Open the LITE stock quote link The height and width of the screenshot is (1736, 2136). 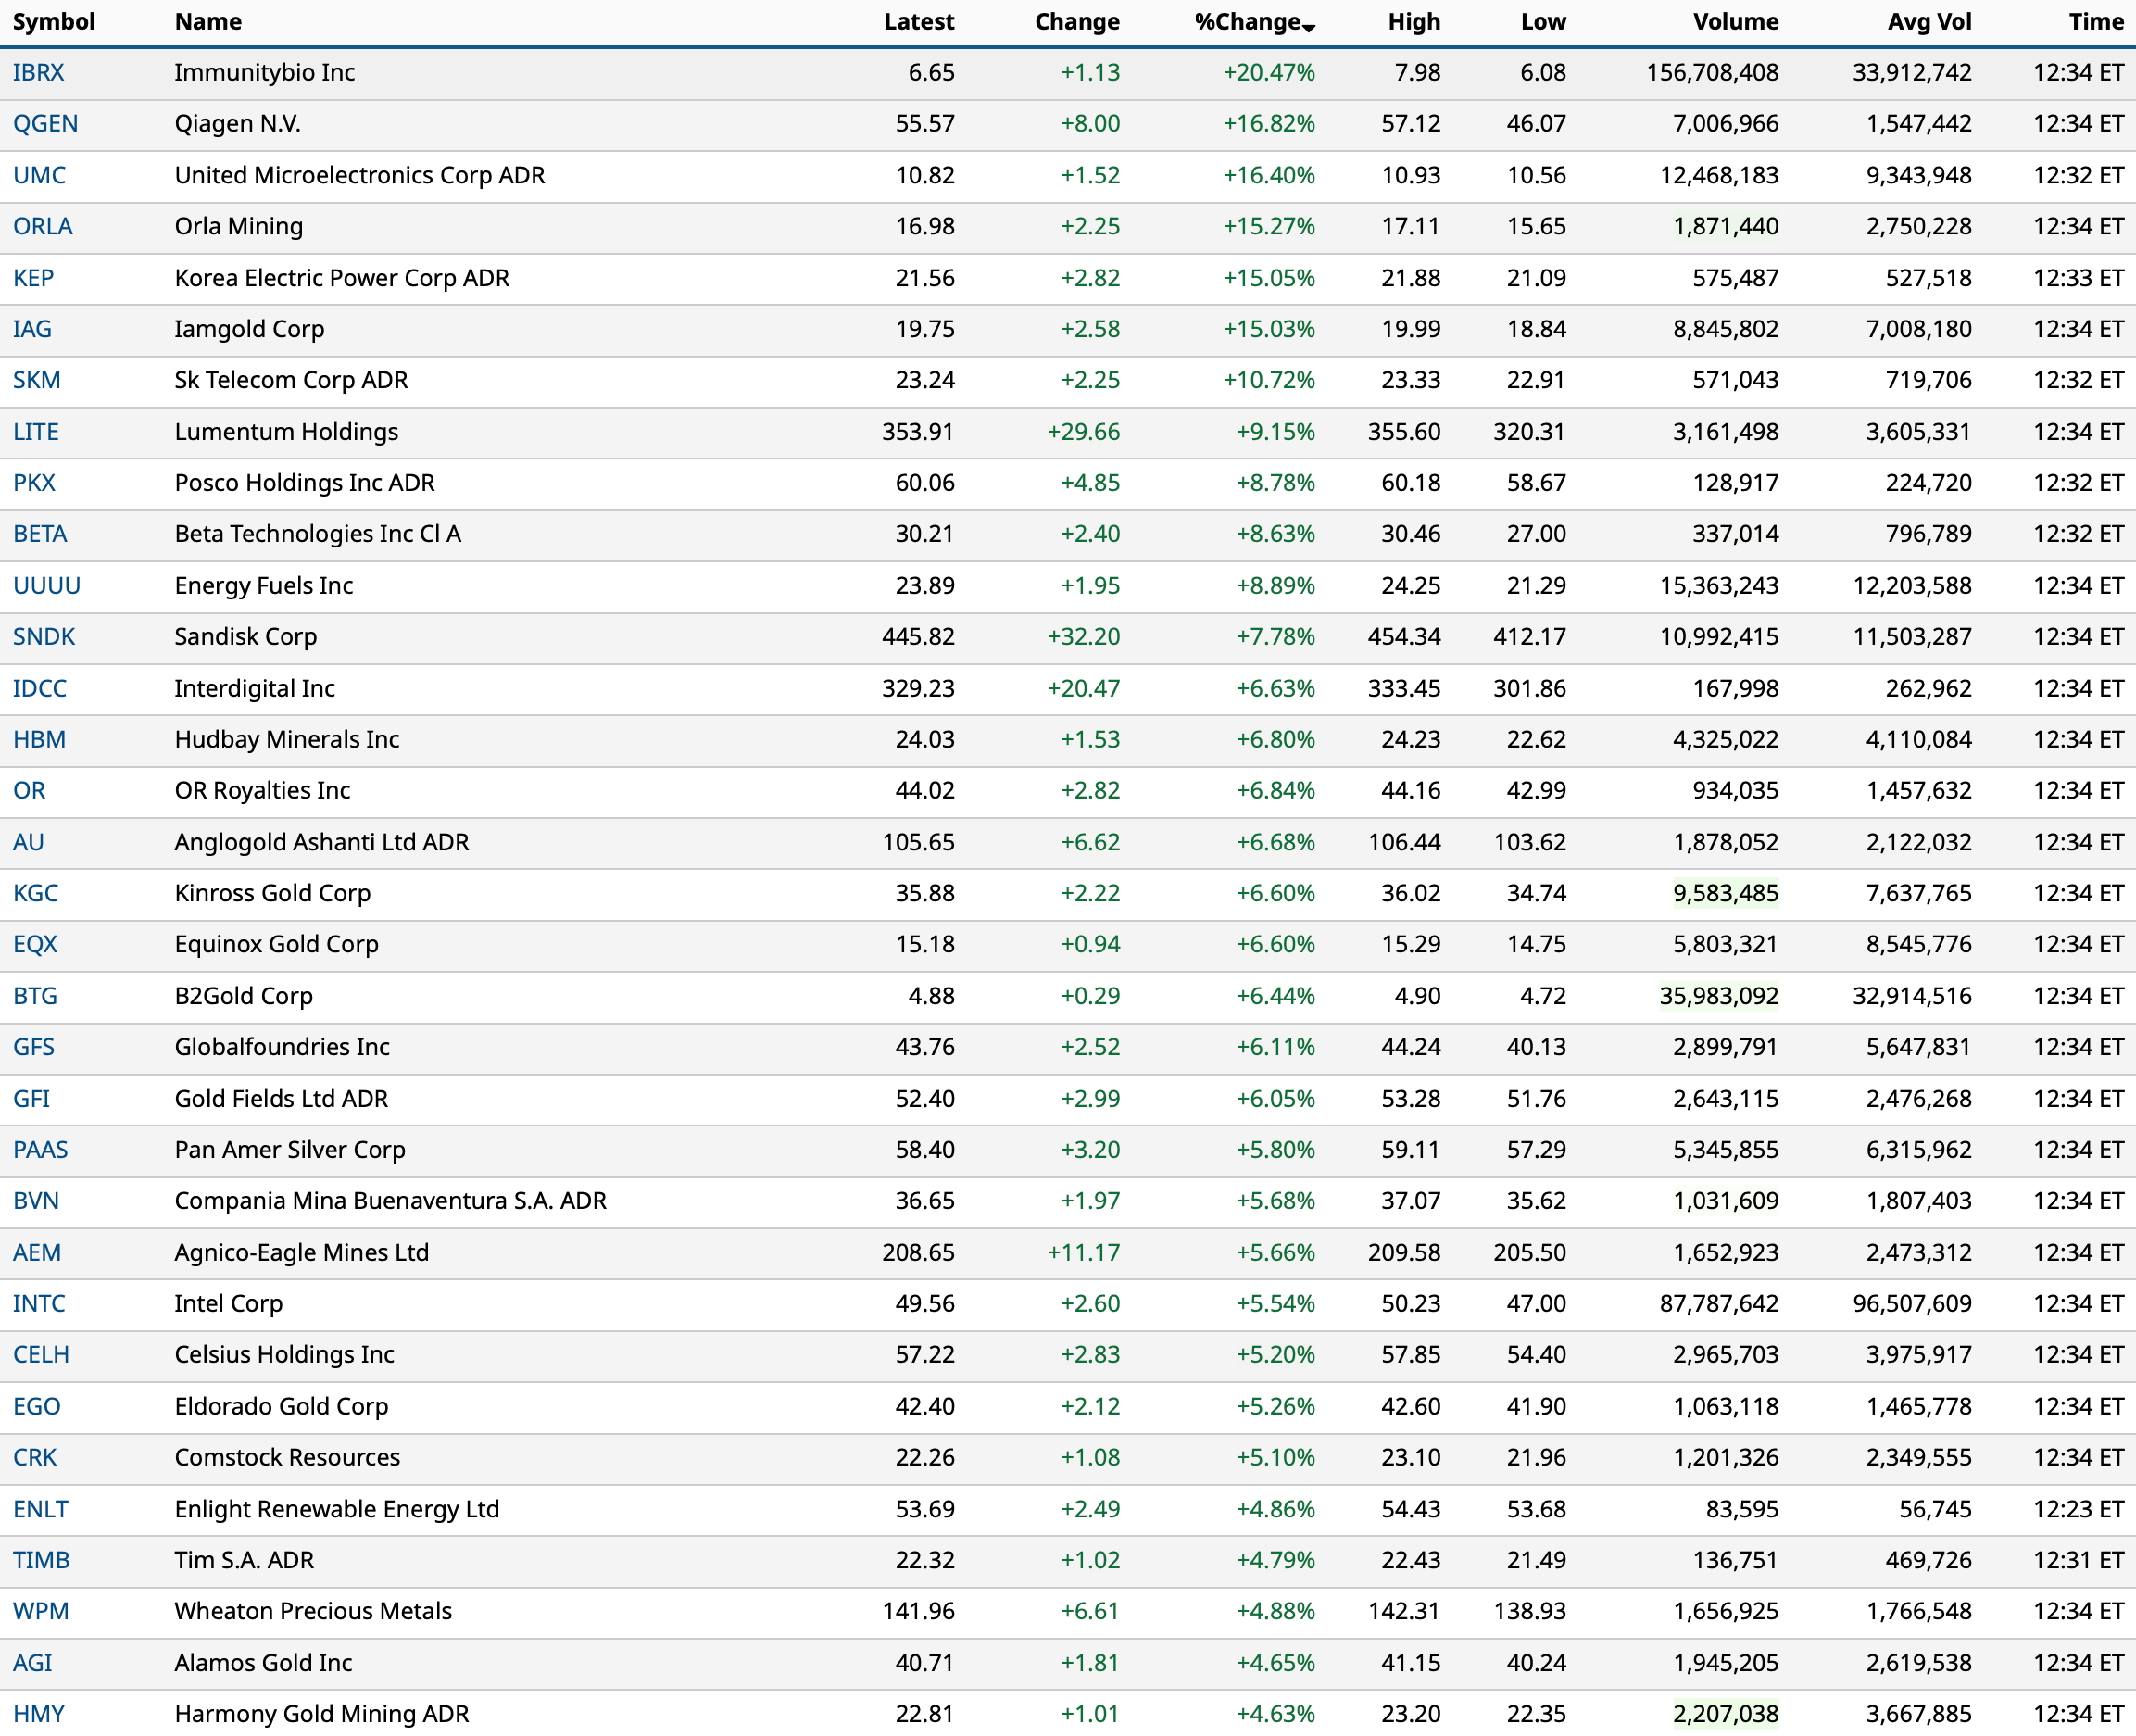coord(36,432)
